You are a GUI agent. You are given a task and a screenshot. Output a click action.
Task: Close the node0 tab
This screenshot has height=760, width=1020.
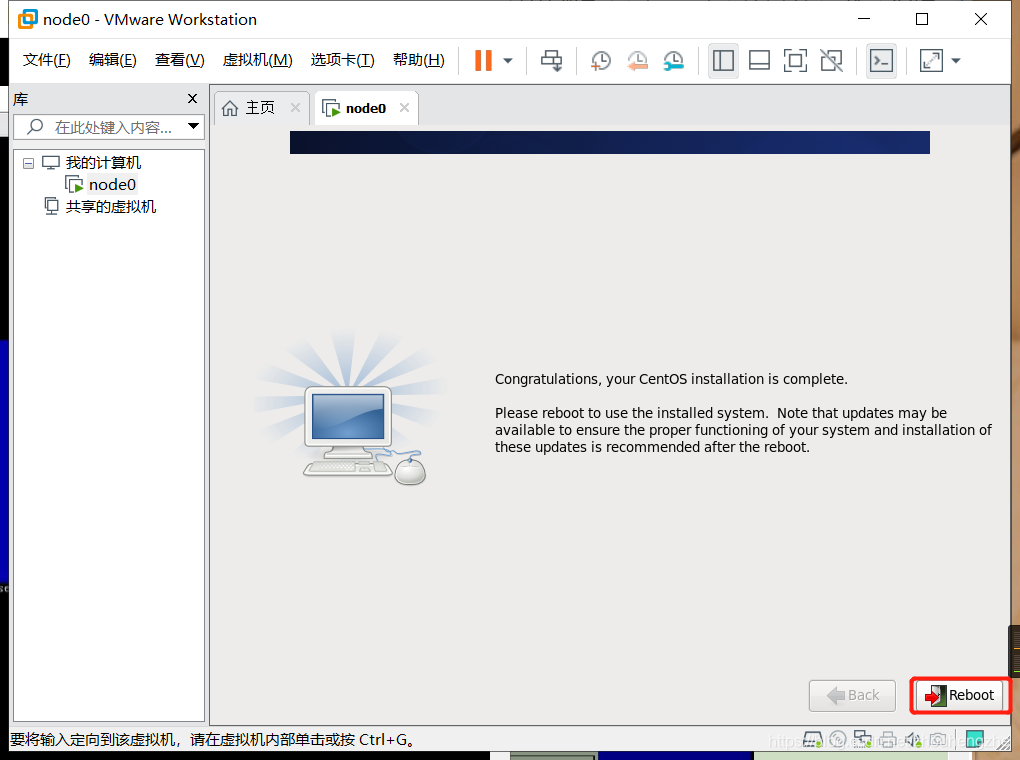click(x=405, y=107)
